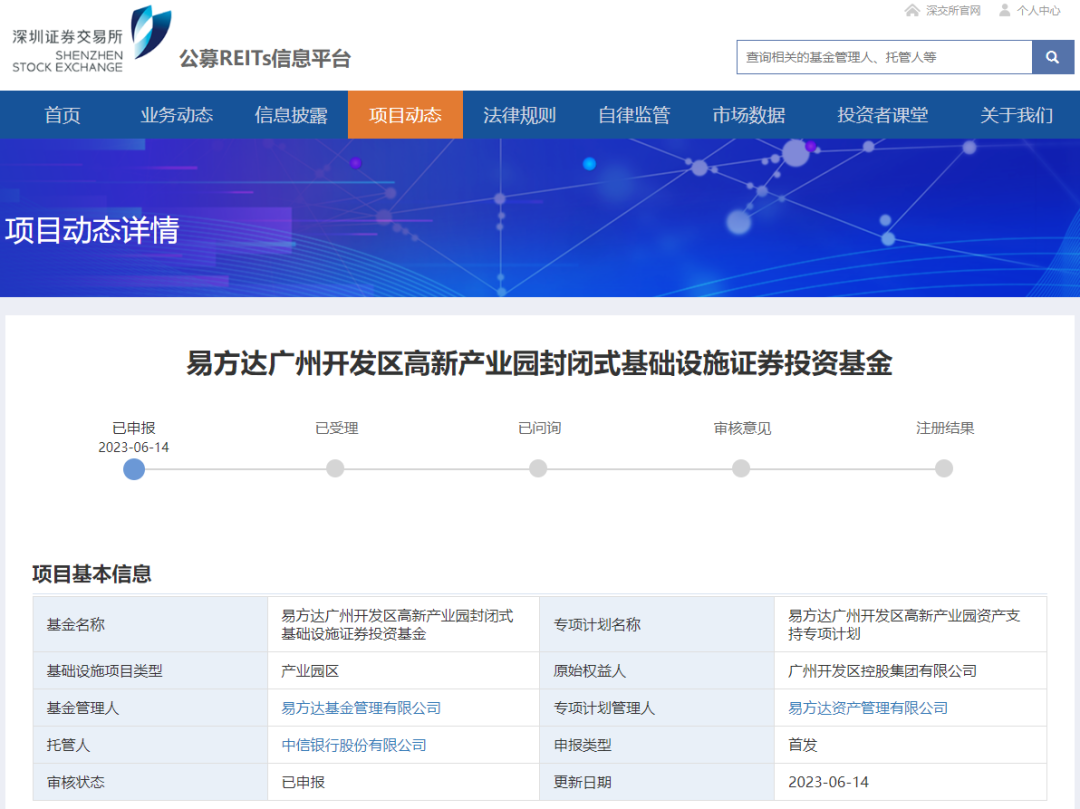Click the 2023-06-14 value in 更新日期 row

[911, 782]
